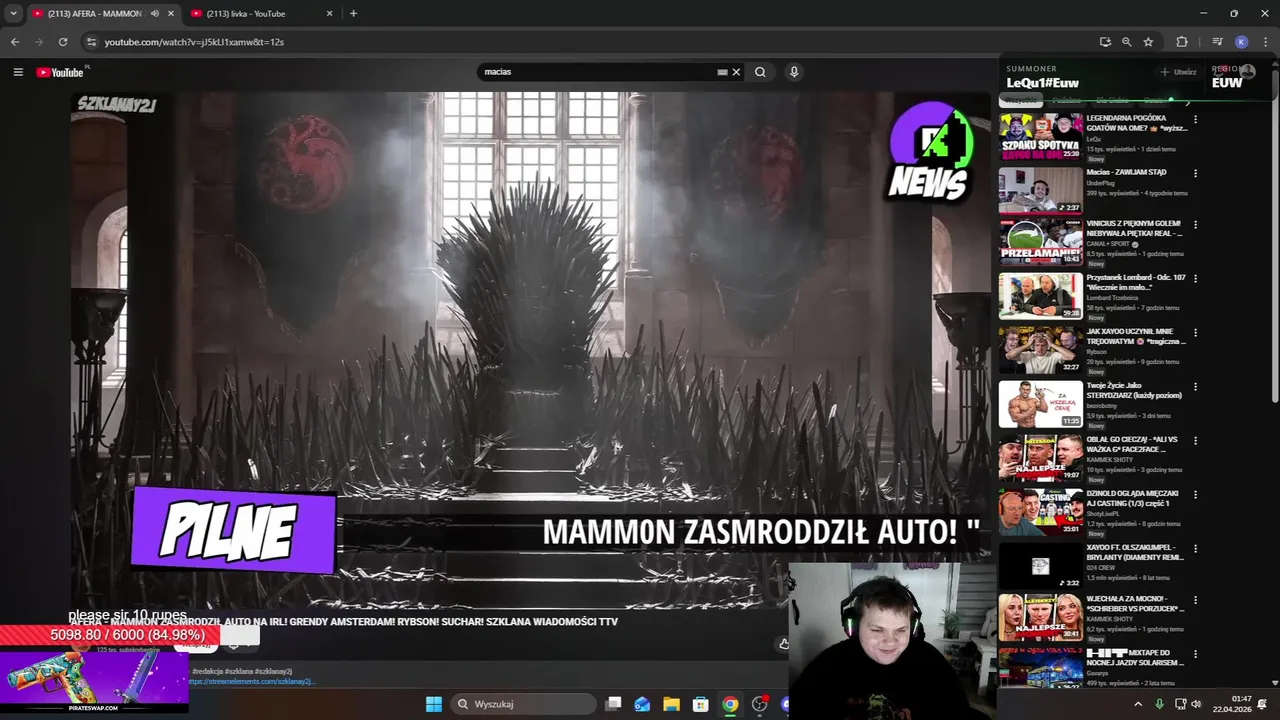This screenshot has height=720, width=1280.
Task: Open site information icon in address bar
Action: click(91, 42)
